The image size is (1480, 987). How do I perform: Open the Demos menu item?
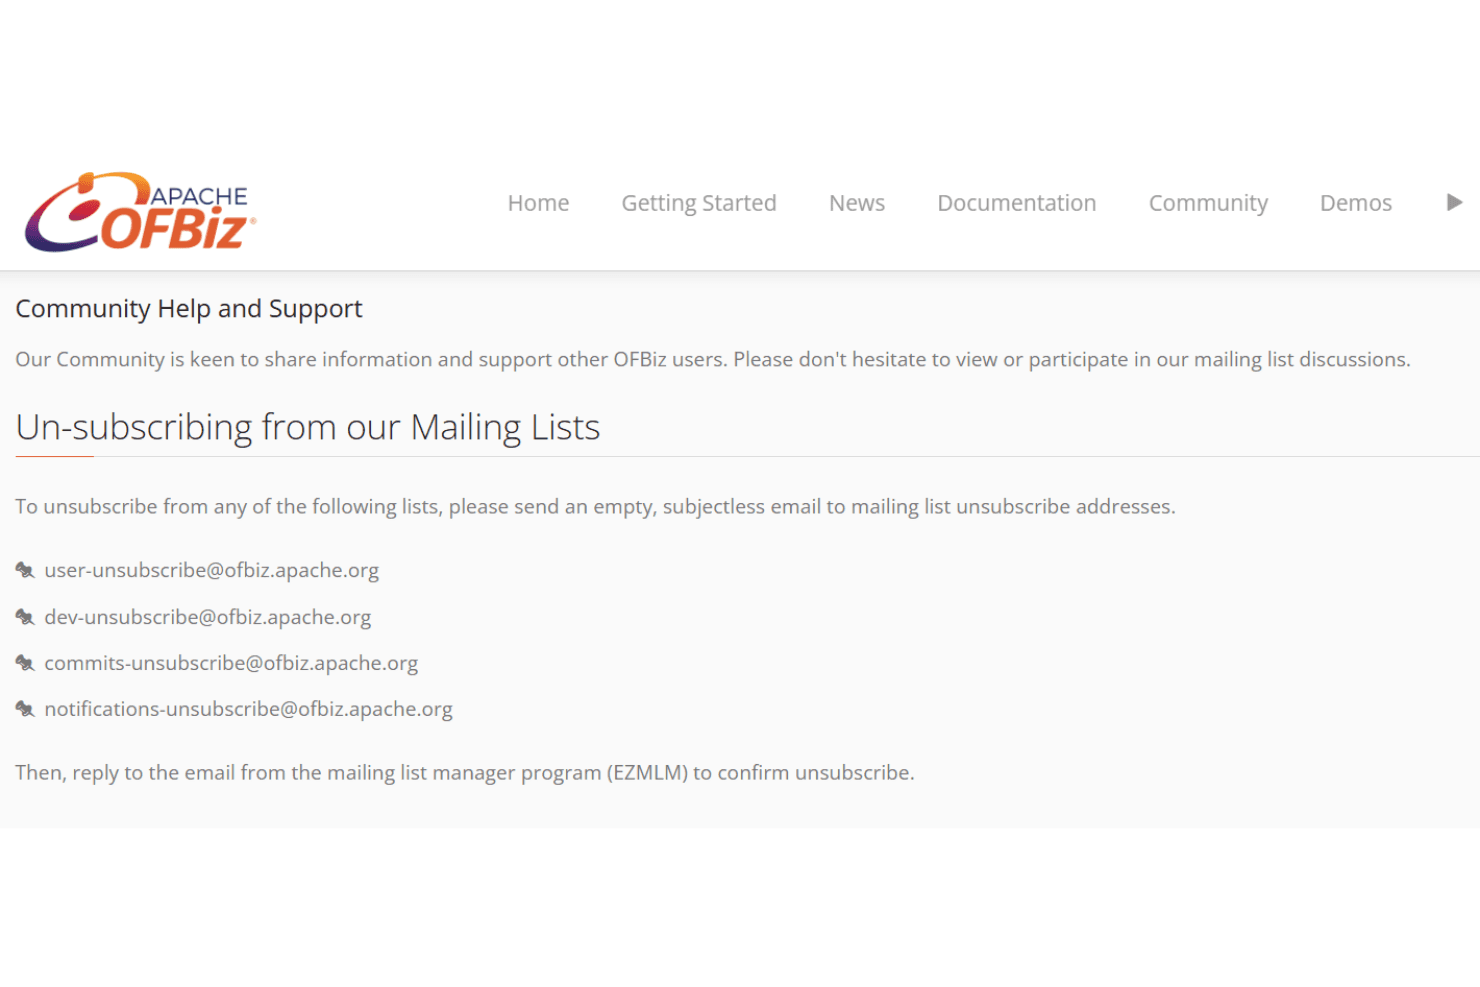pyautogui.click(x=1356, y=203)
